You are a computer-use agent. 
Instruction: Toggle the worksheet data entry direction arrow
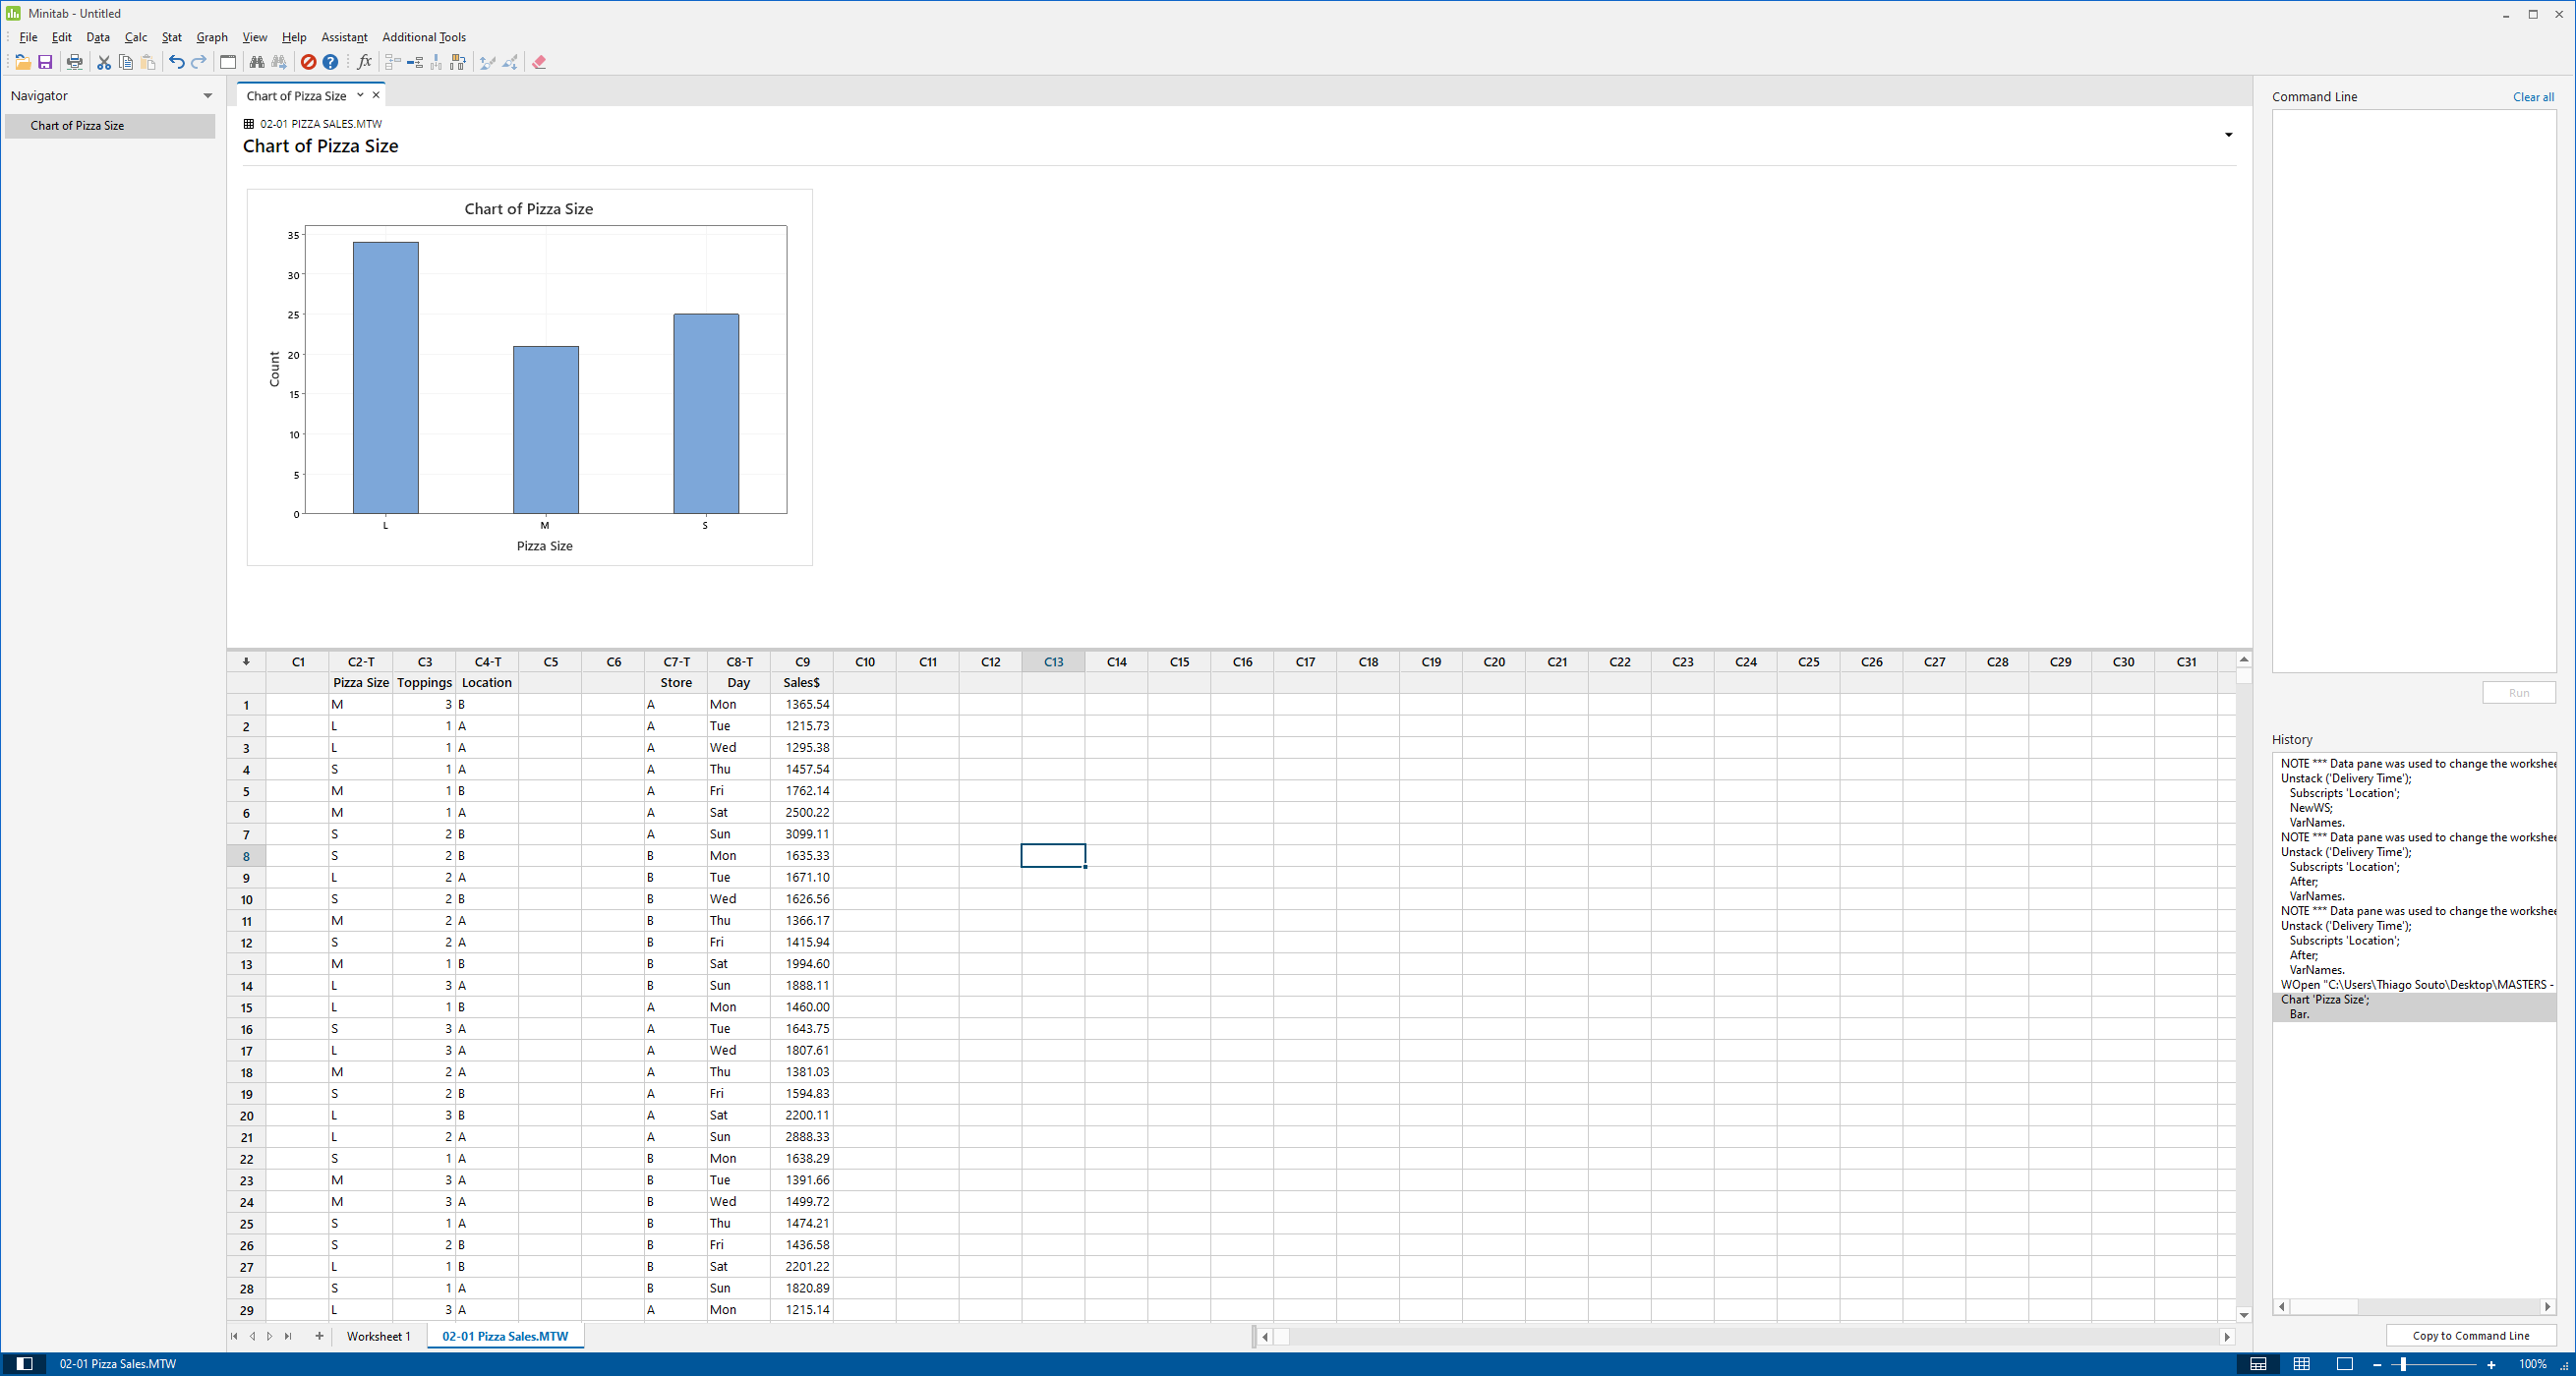246,661
